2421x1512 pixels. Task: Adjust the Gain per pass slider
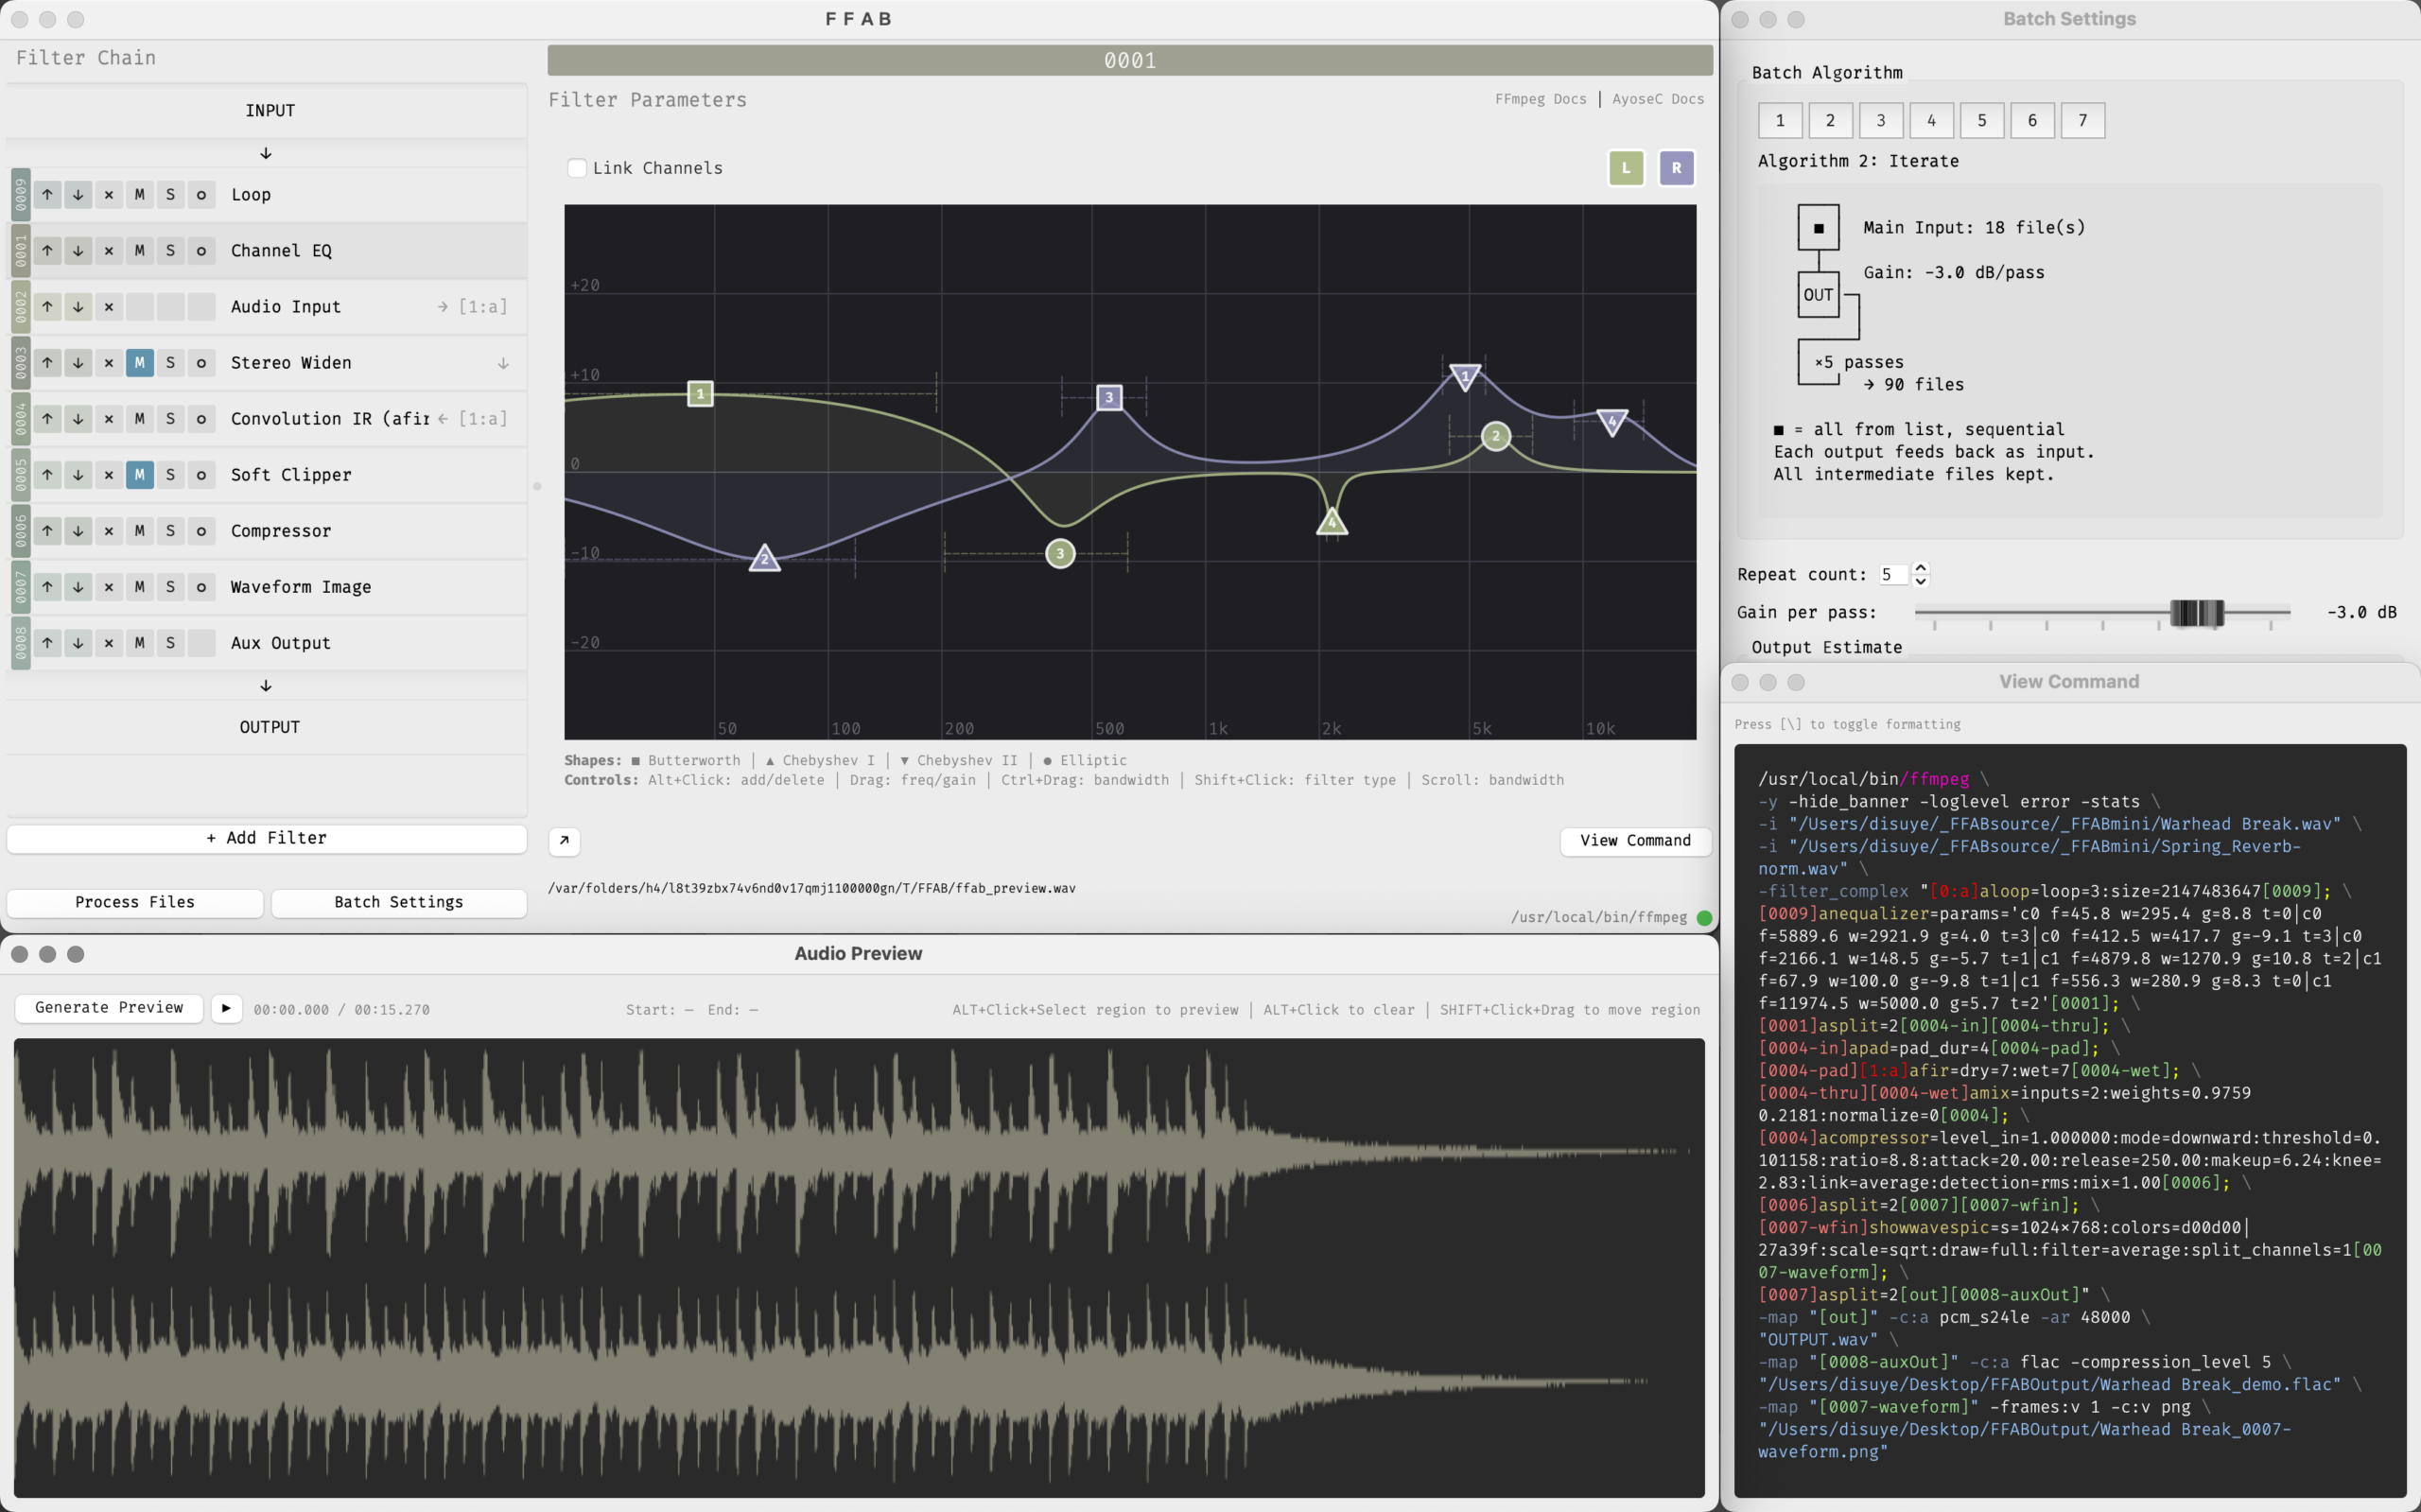tap(2196, 613)
